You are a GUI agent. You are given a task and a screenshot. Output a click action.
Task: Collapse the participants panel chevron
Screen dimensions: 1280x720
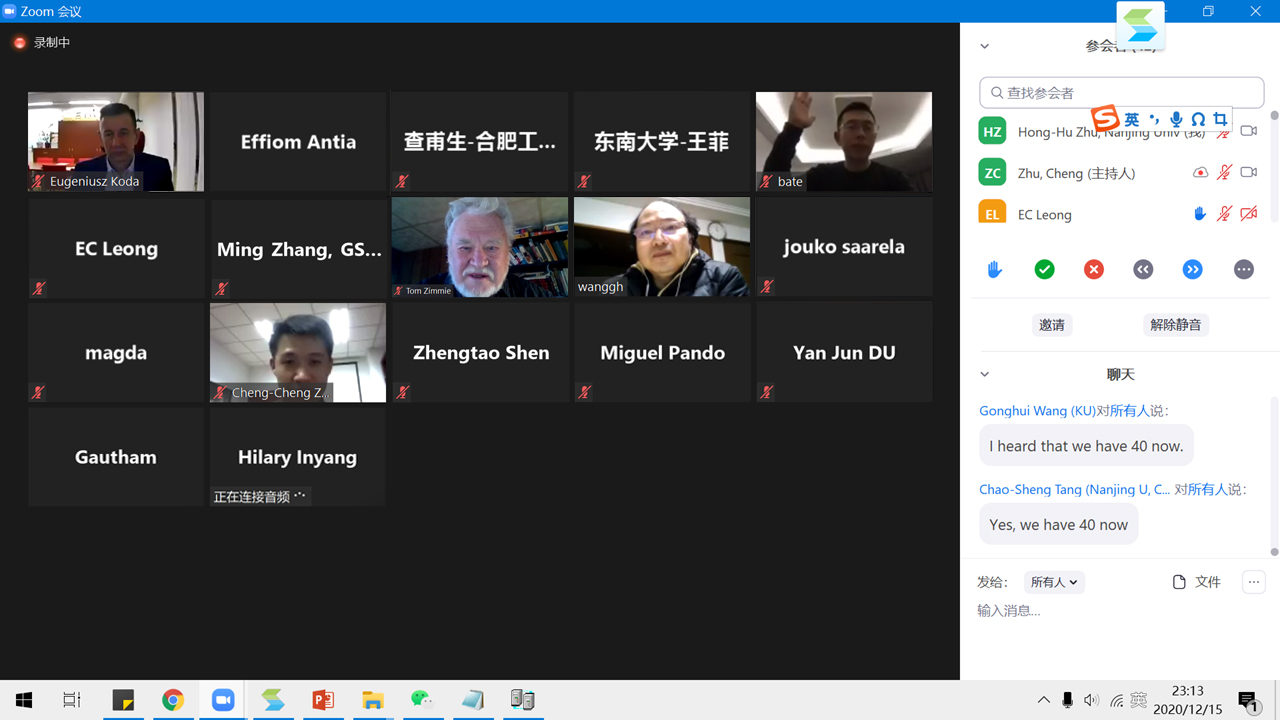(x=984, y=46)
